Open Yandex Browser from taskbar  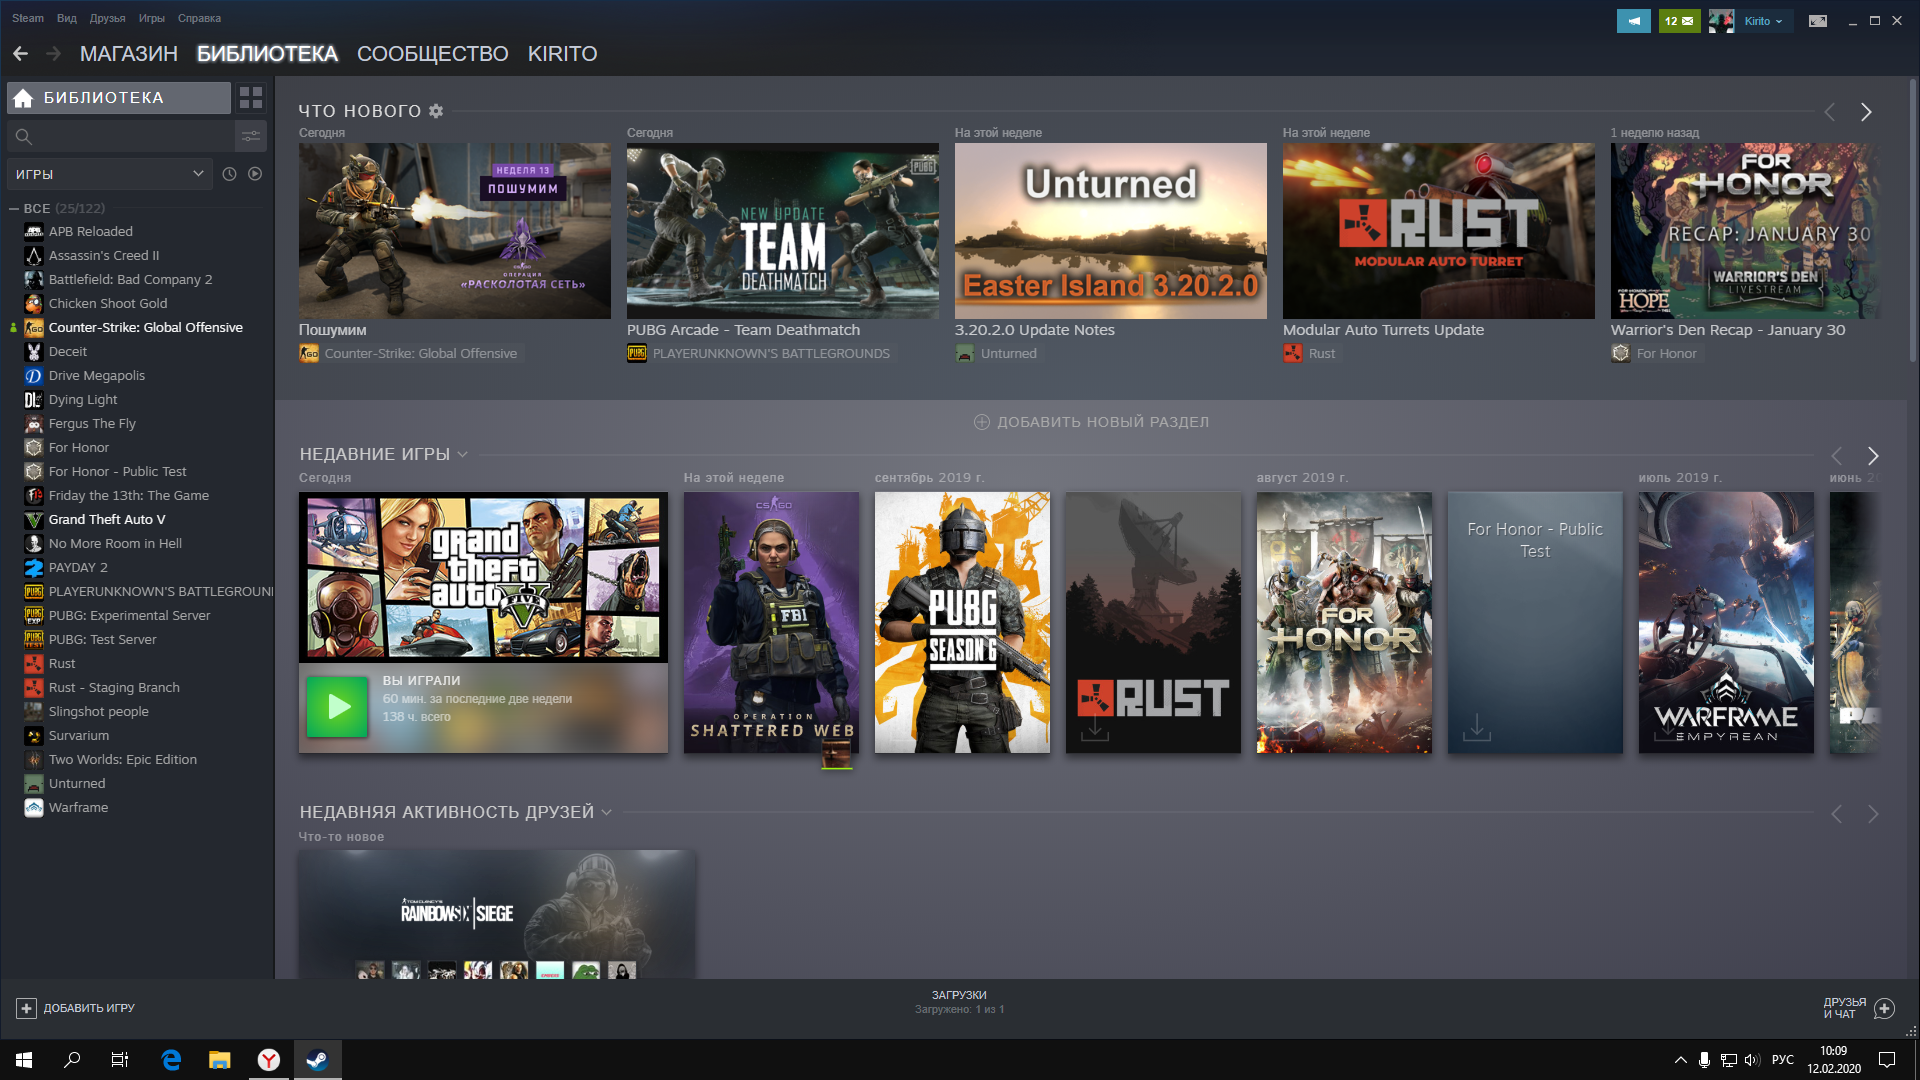coord(268,1060)
